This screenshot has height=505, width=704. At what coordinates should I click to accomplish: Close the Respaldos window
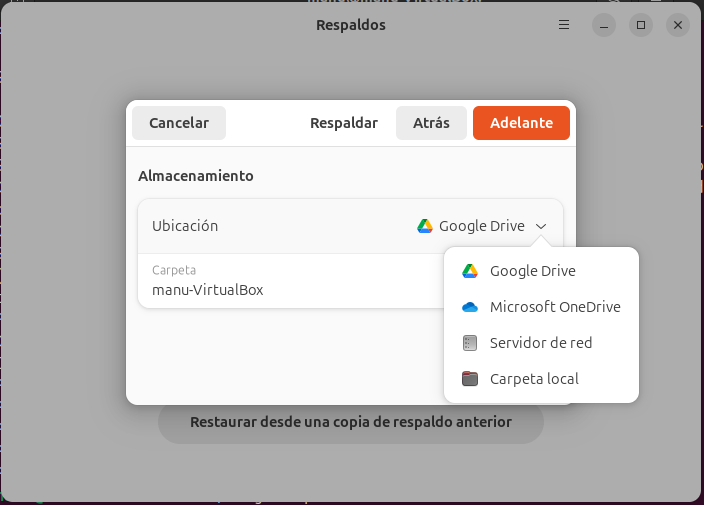pyautogui.click(x=678, y=25)
